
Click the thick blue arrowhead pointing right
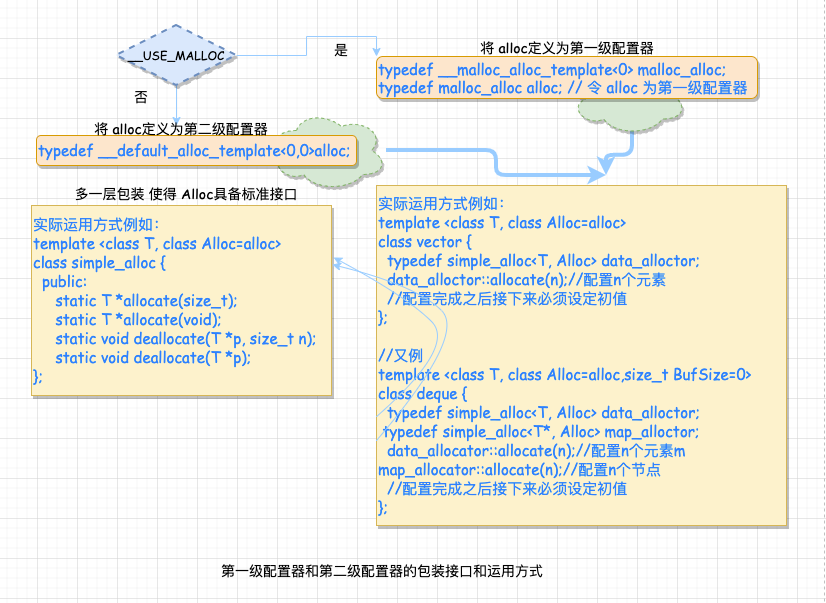(x=597, y=174)
